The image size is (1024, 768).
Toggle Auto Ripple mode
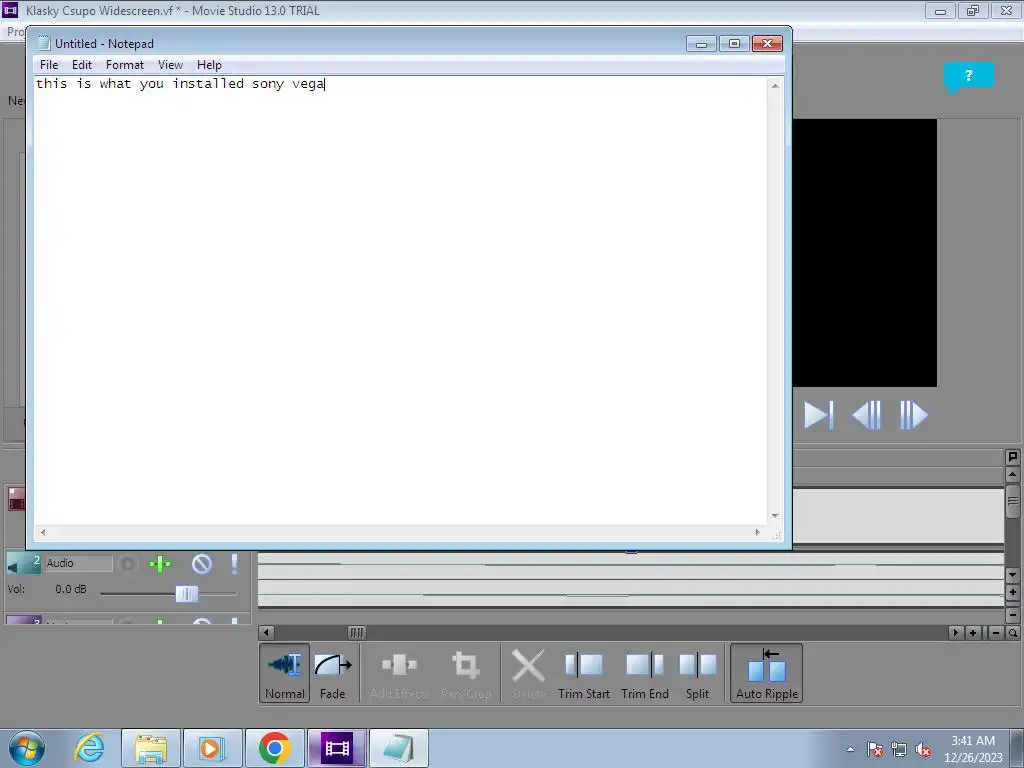tap(767, 673)
